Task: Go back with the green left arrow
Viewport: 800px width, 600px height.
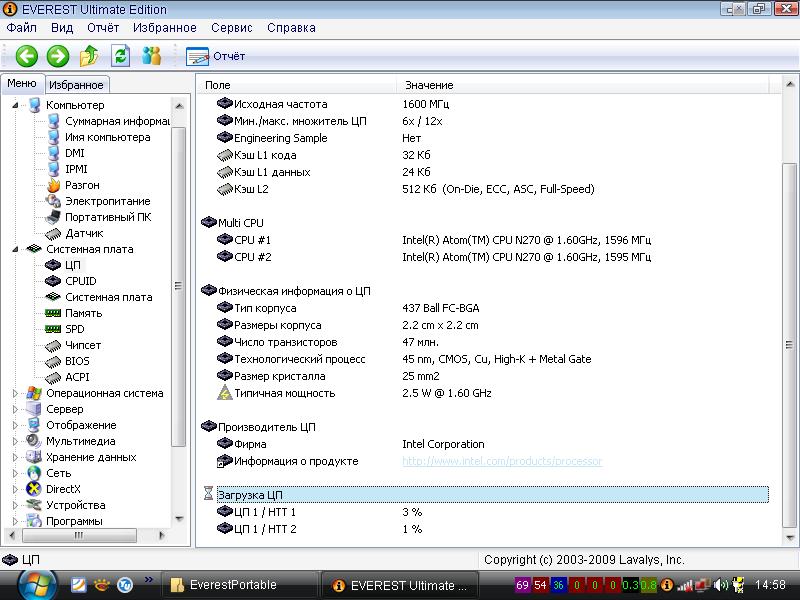Action: pos(27,56)
